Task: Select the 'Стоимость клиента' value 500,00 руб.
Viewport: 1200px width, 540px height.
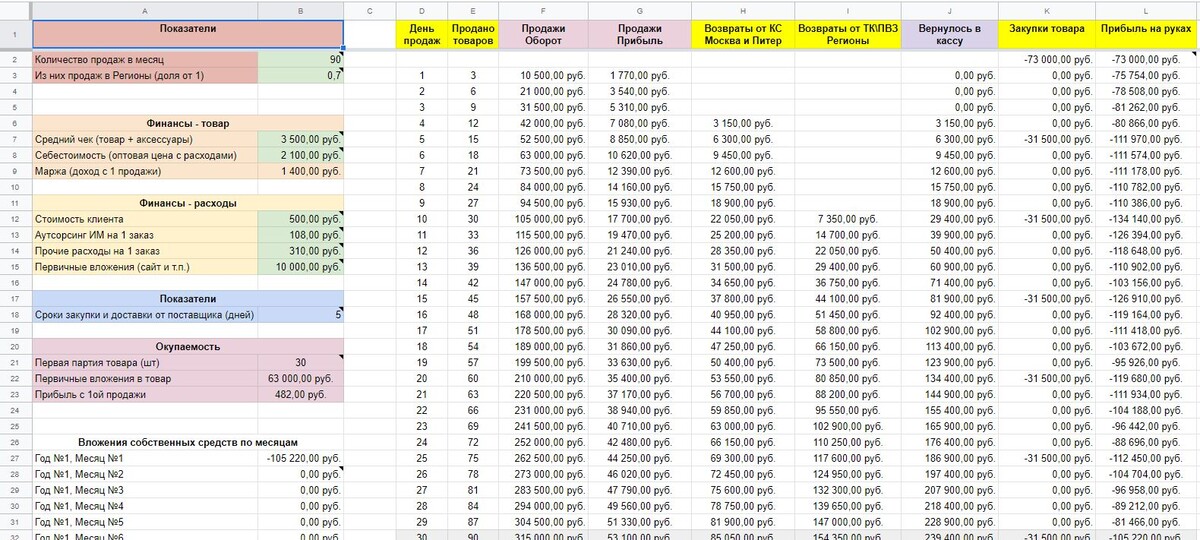Action: pos(301,219)
